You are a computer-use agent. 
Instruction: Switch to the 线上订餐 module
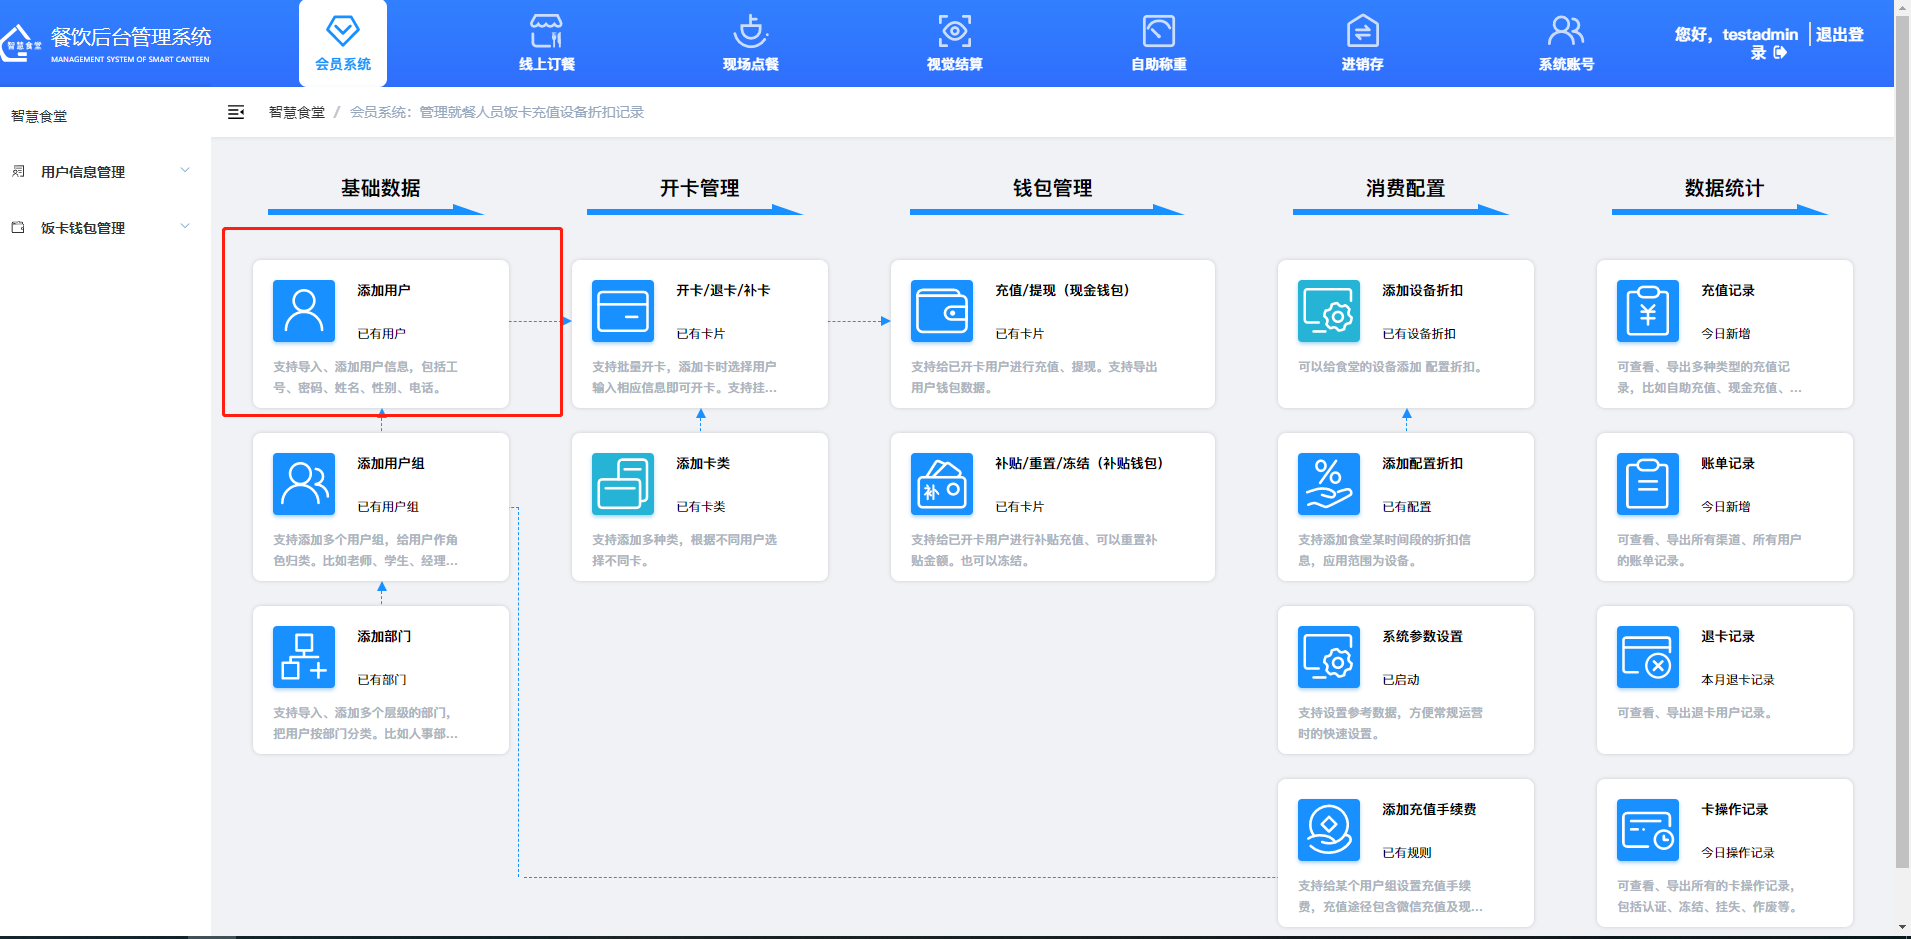click(x=546, y=43)
